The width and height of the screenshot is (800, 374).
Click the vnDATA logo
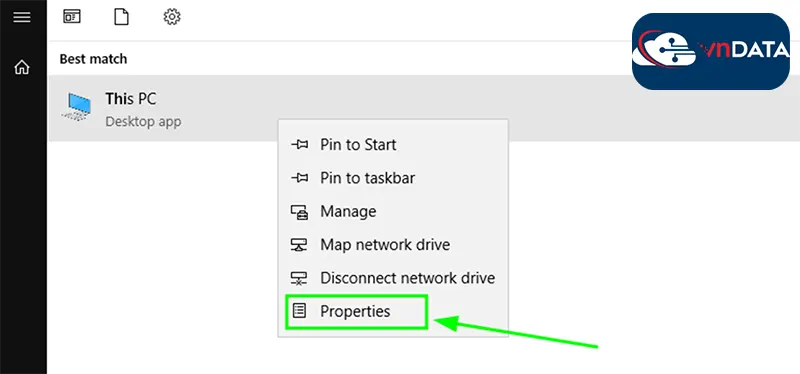(x=711, y=52)
